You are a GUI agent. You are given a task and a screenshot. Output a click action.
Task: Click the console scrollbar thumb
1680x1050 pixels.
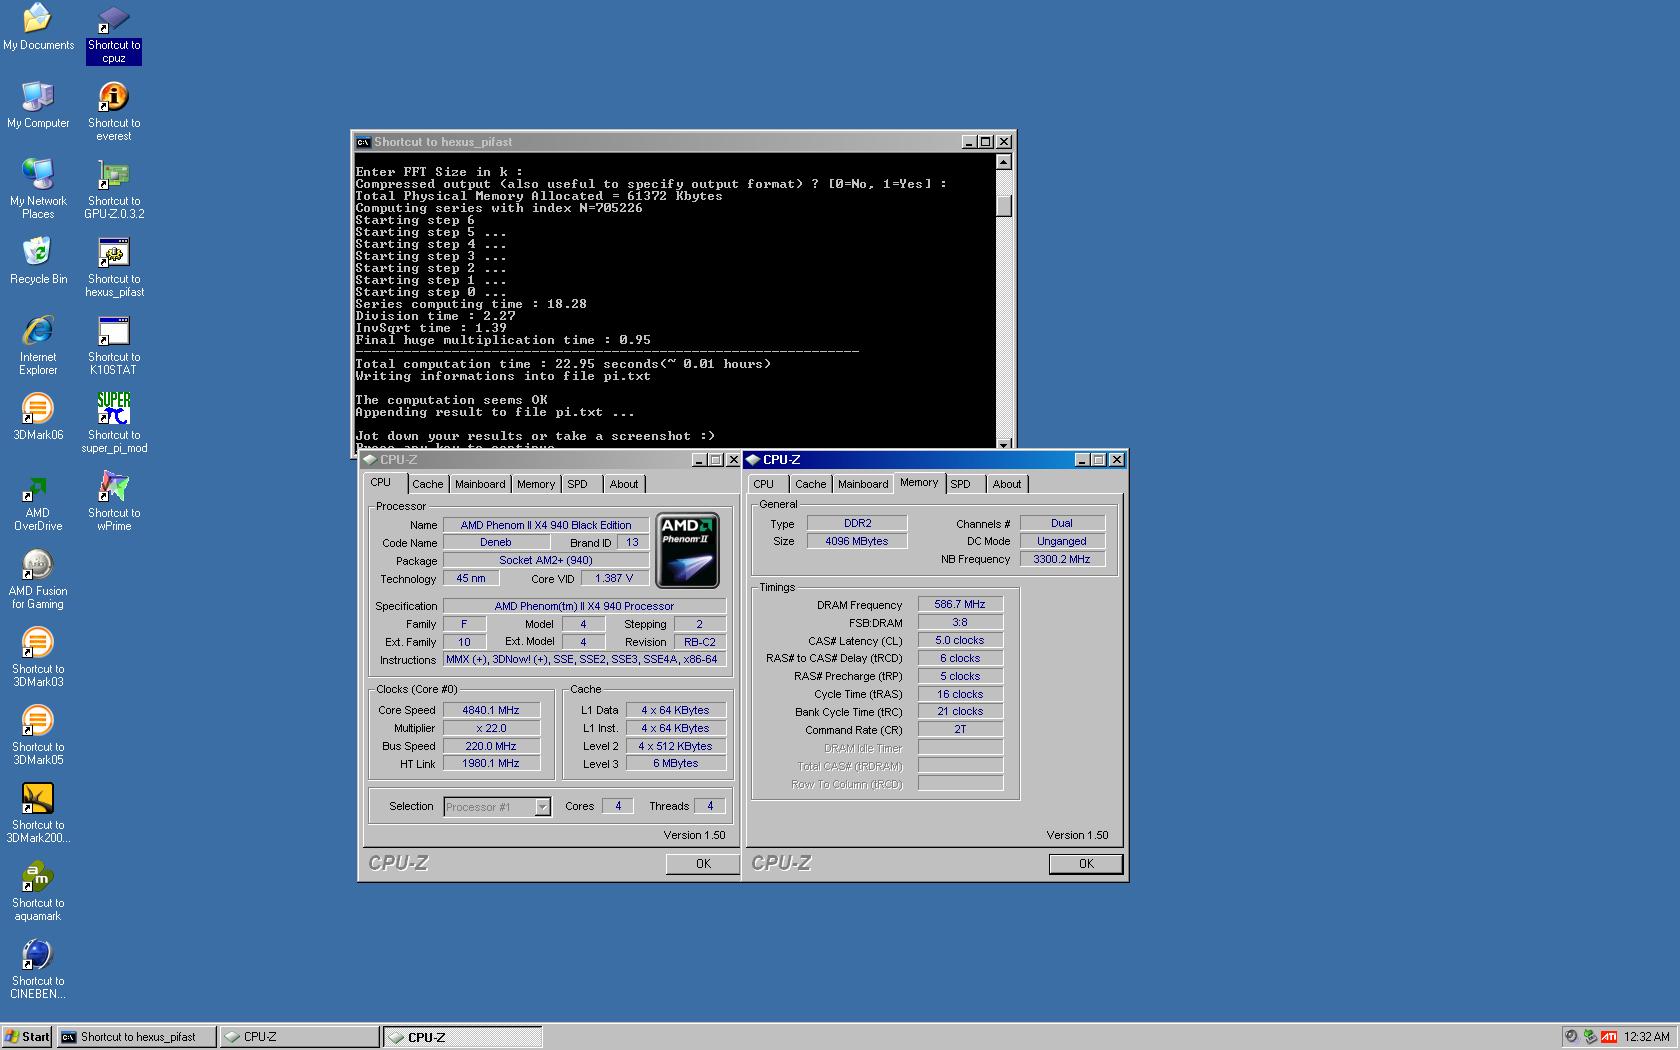(x=1004, y=206)
